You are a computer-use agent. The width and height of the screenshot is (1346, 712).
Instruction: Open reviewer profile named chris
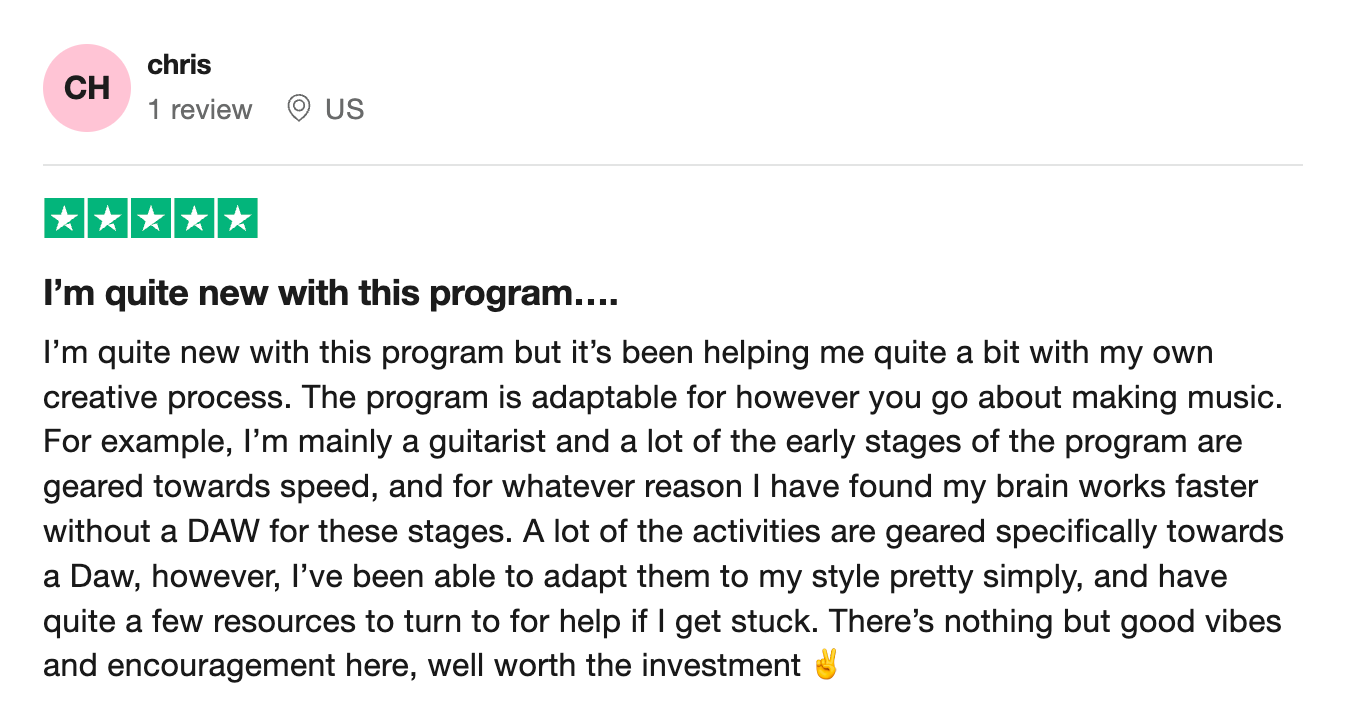coord(179,65)
